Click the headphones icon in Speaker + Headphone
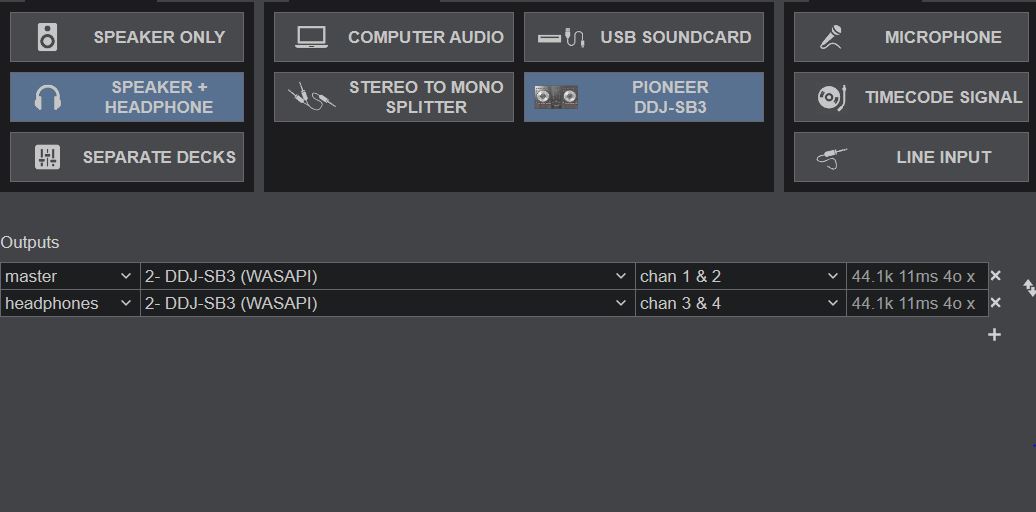 pyautogui.click(x=48, y=98)
